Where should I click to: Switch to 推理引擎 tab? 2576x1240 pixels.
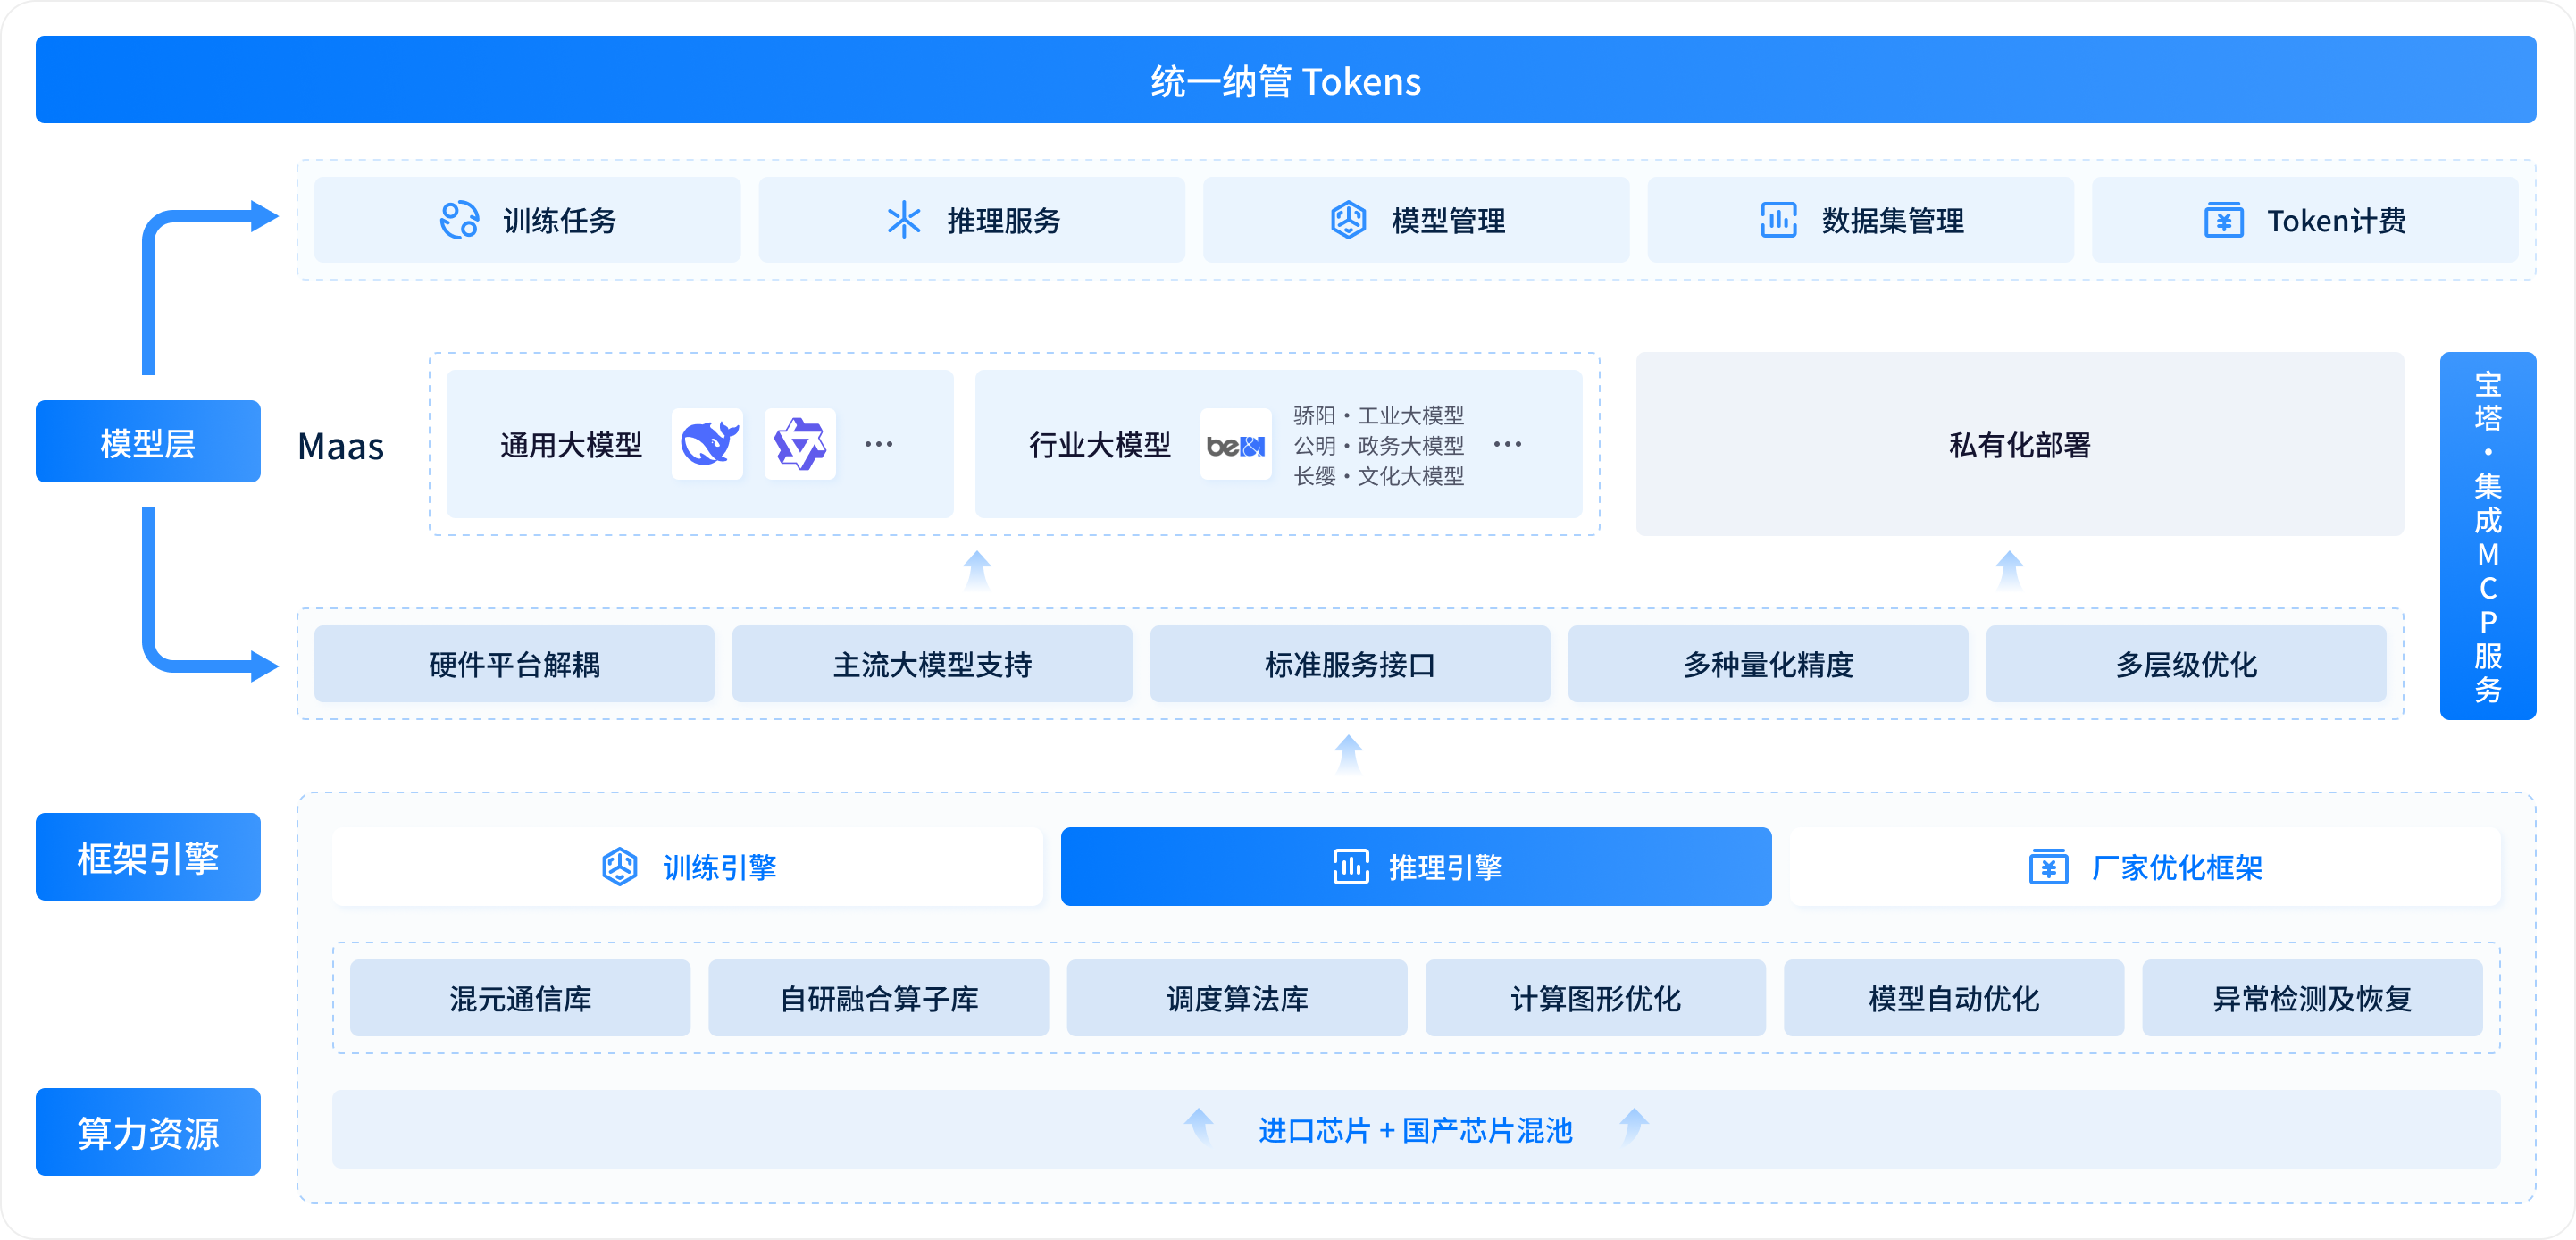point(1415,867)
